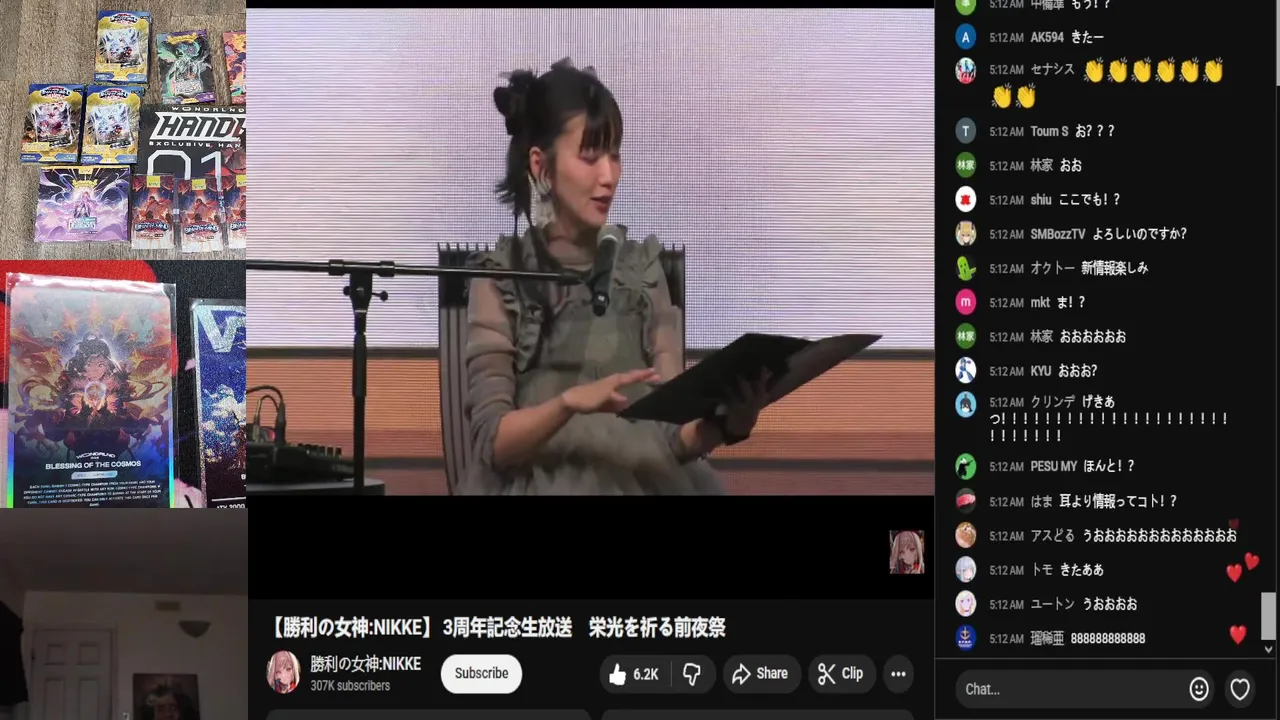Click the 307K subscribers count
The width and height of the screenshot is (1280, 720).
click(x=350, y=686)
